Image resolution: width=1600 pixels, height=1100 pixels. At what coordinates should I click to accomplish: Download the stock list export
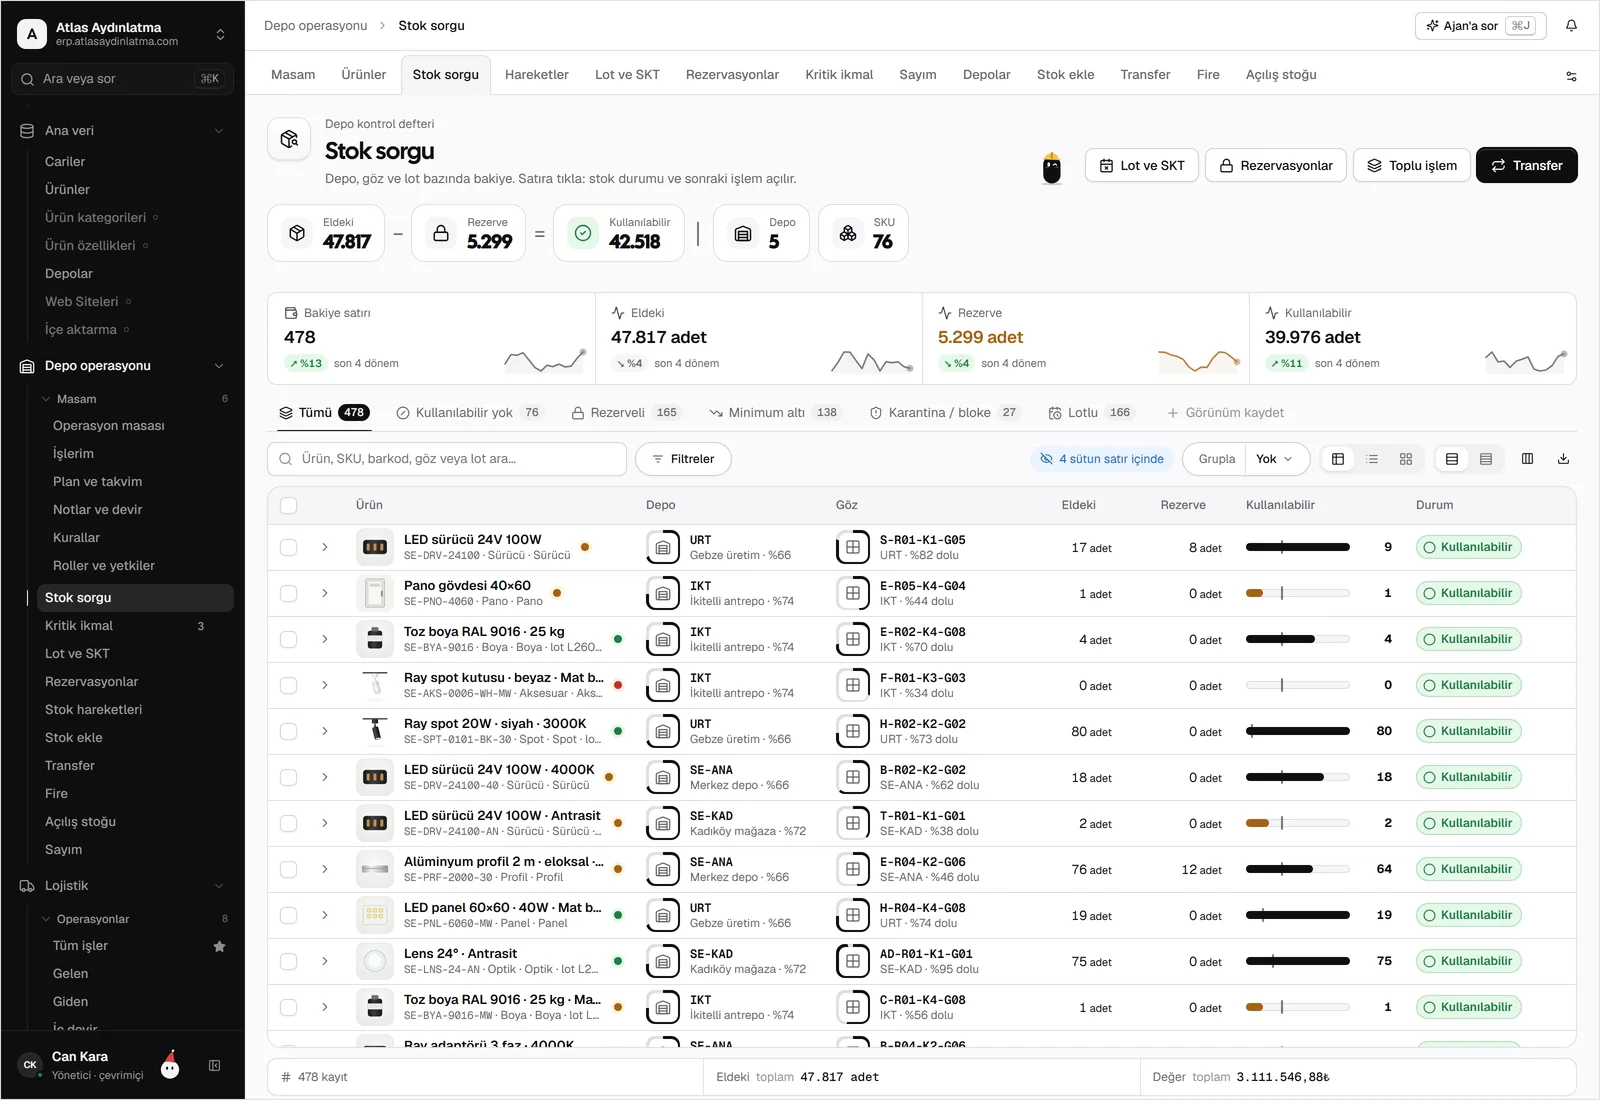point(1563,459)
